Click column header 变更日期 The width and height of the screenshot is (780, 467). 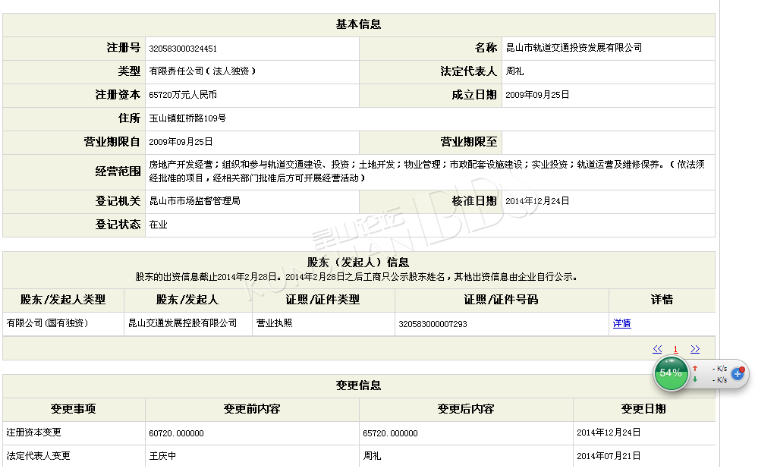tap(643, 409)
